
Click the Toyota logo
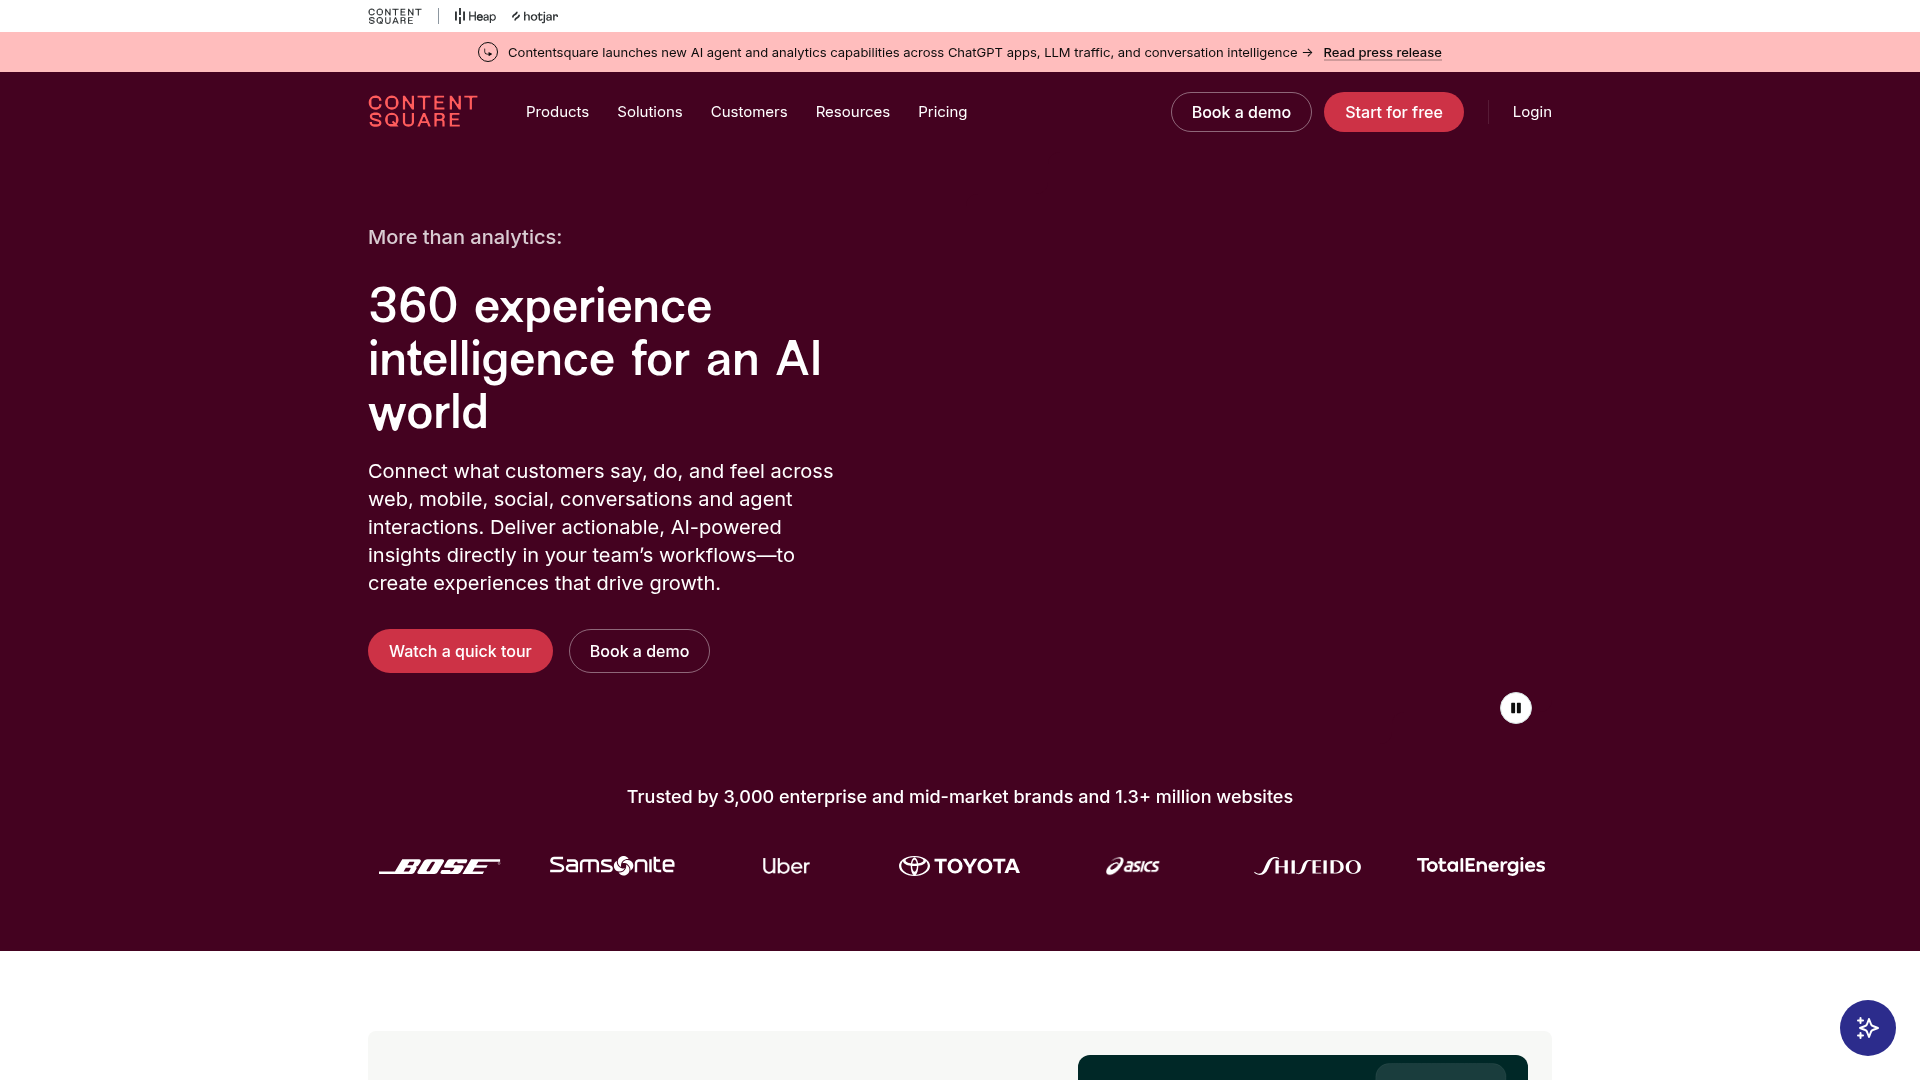(959, 866)
